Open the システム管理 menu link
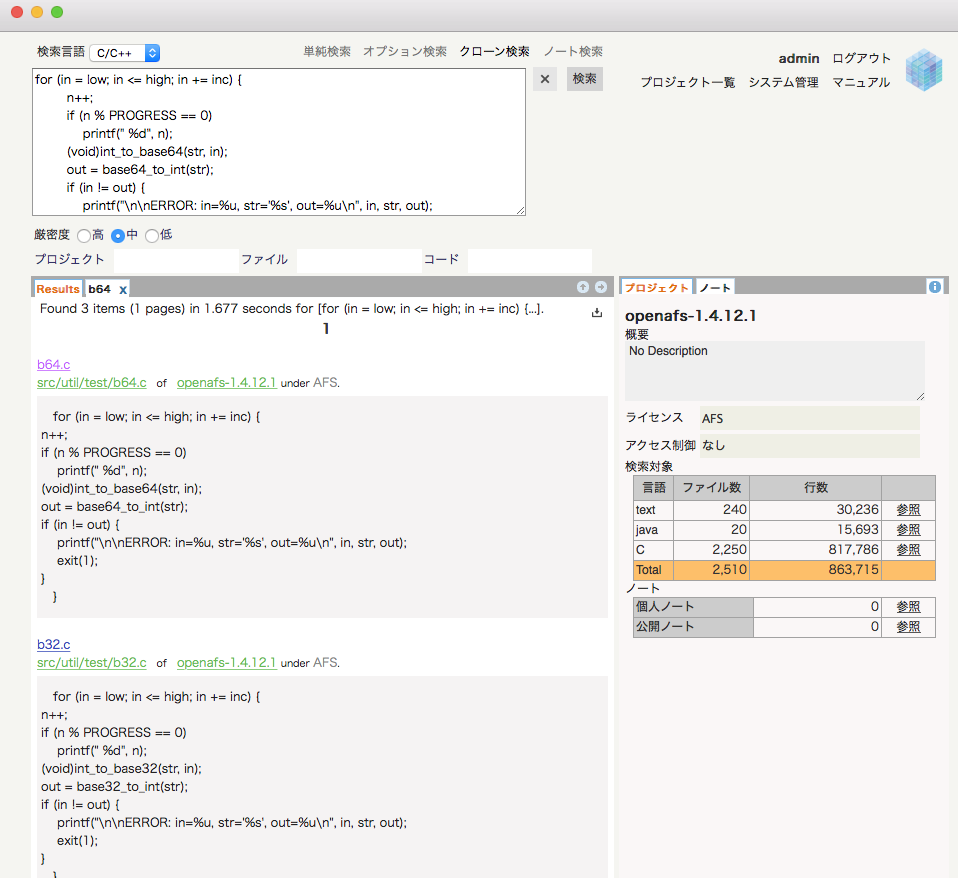958x878 pixels. pyautogui.click(x=783, y=82)
